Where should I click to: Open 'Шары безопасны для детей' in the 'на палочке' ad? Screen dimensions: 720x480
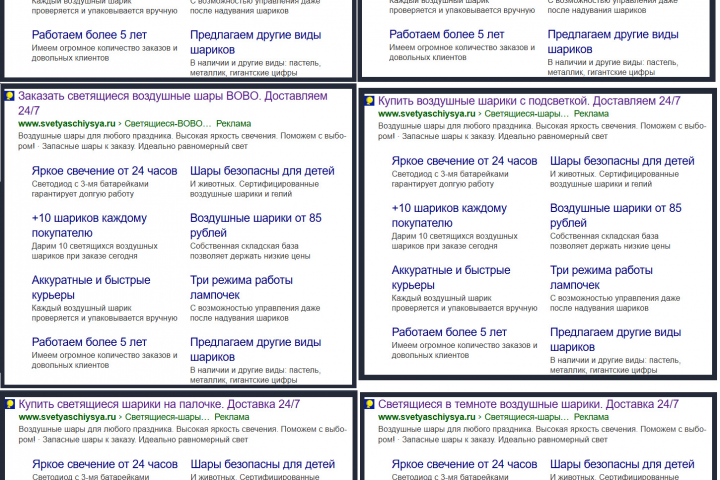coord(263,464)
